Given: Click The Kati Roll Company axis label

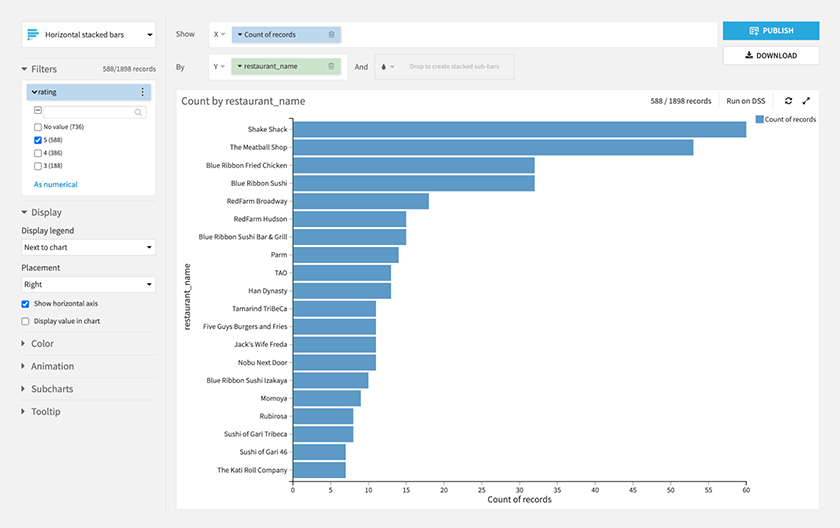Looking at the screenshot, I should (x=252, y=470).
